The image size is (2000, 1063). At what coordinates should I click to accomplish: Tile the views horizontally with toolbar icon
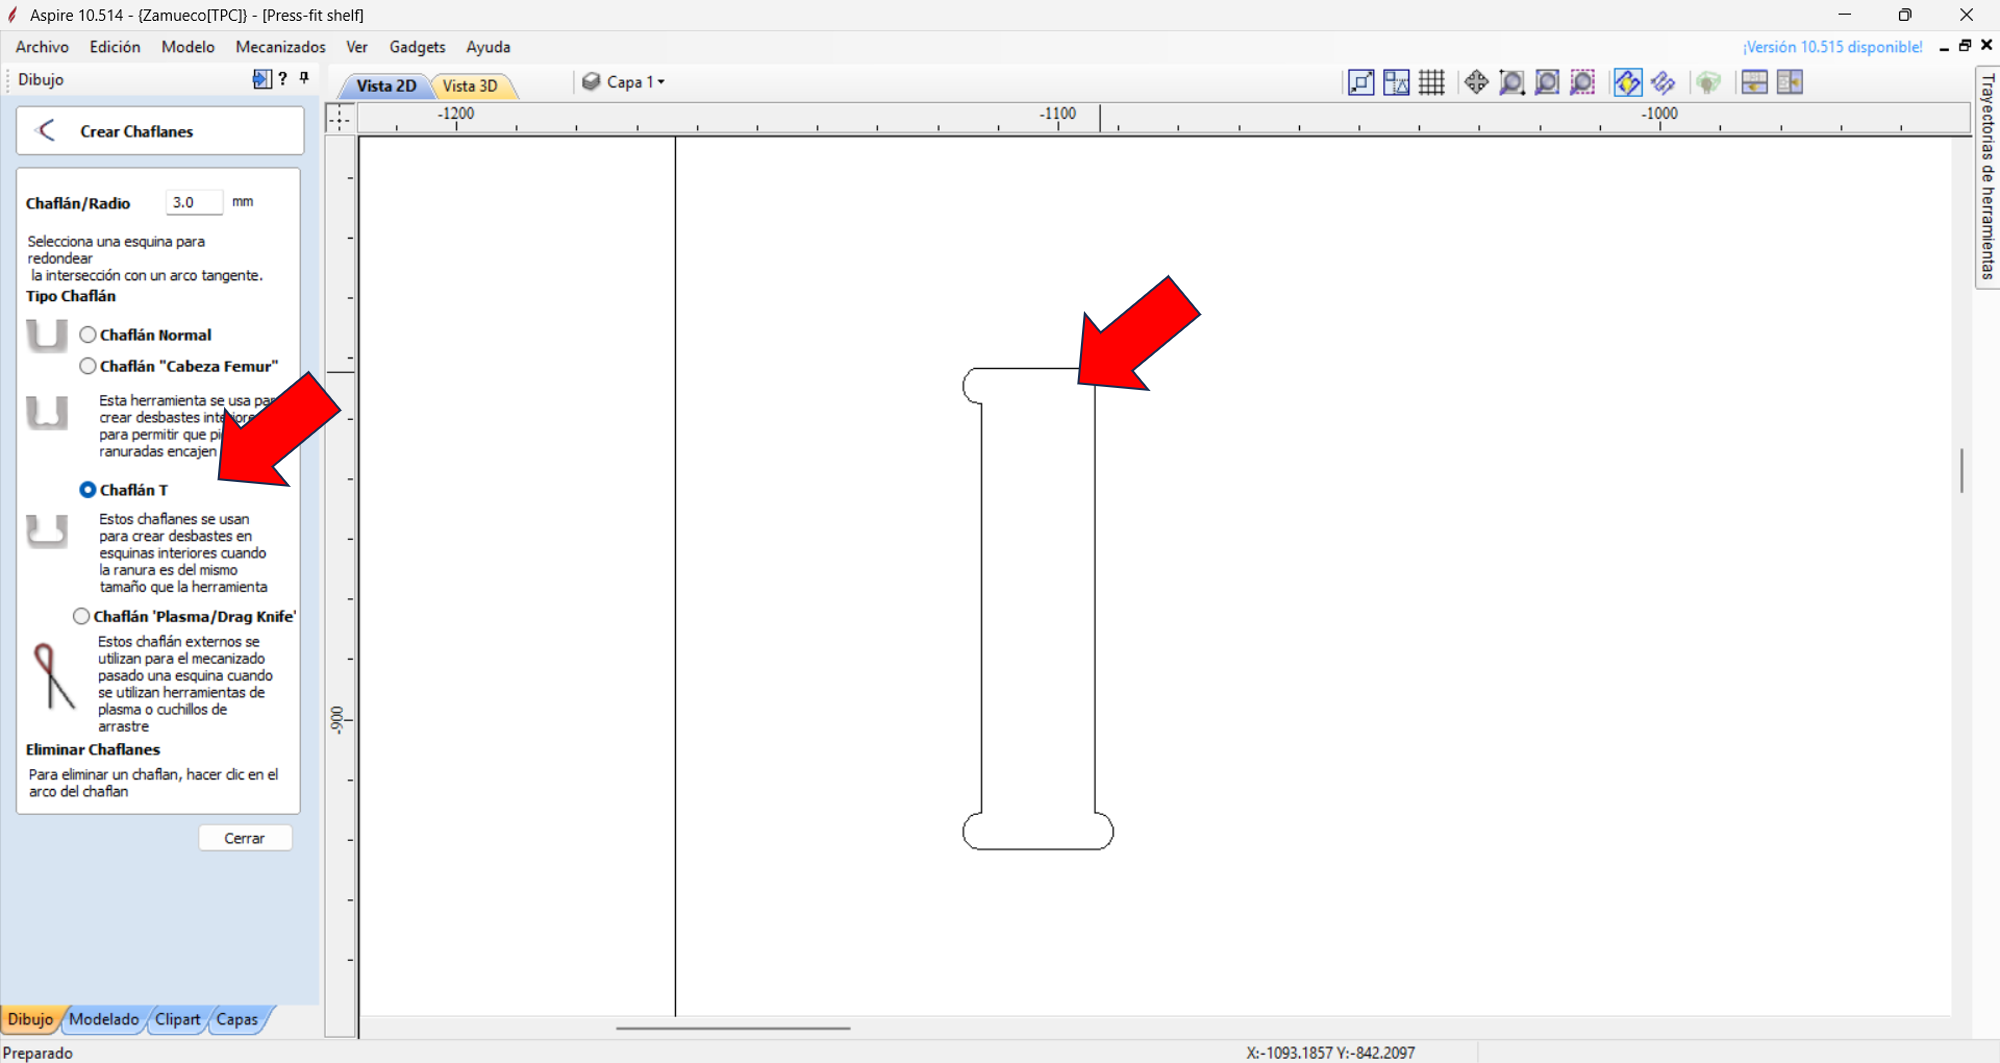(x=1754, y=82)
